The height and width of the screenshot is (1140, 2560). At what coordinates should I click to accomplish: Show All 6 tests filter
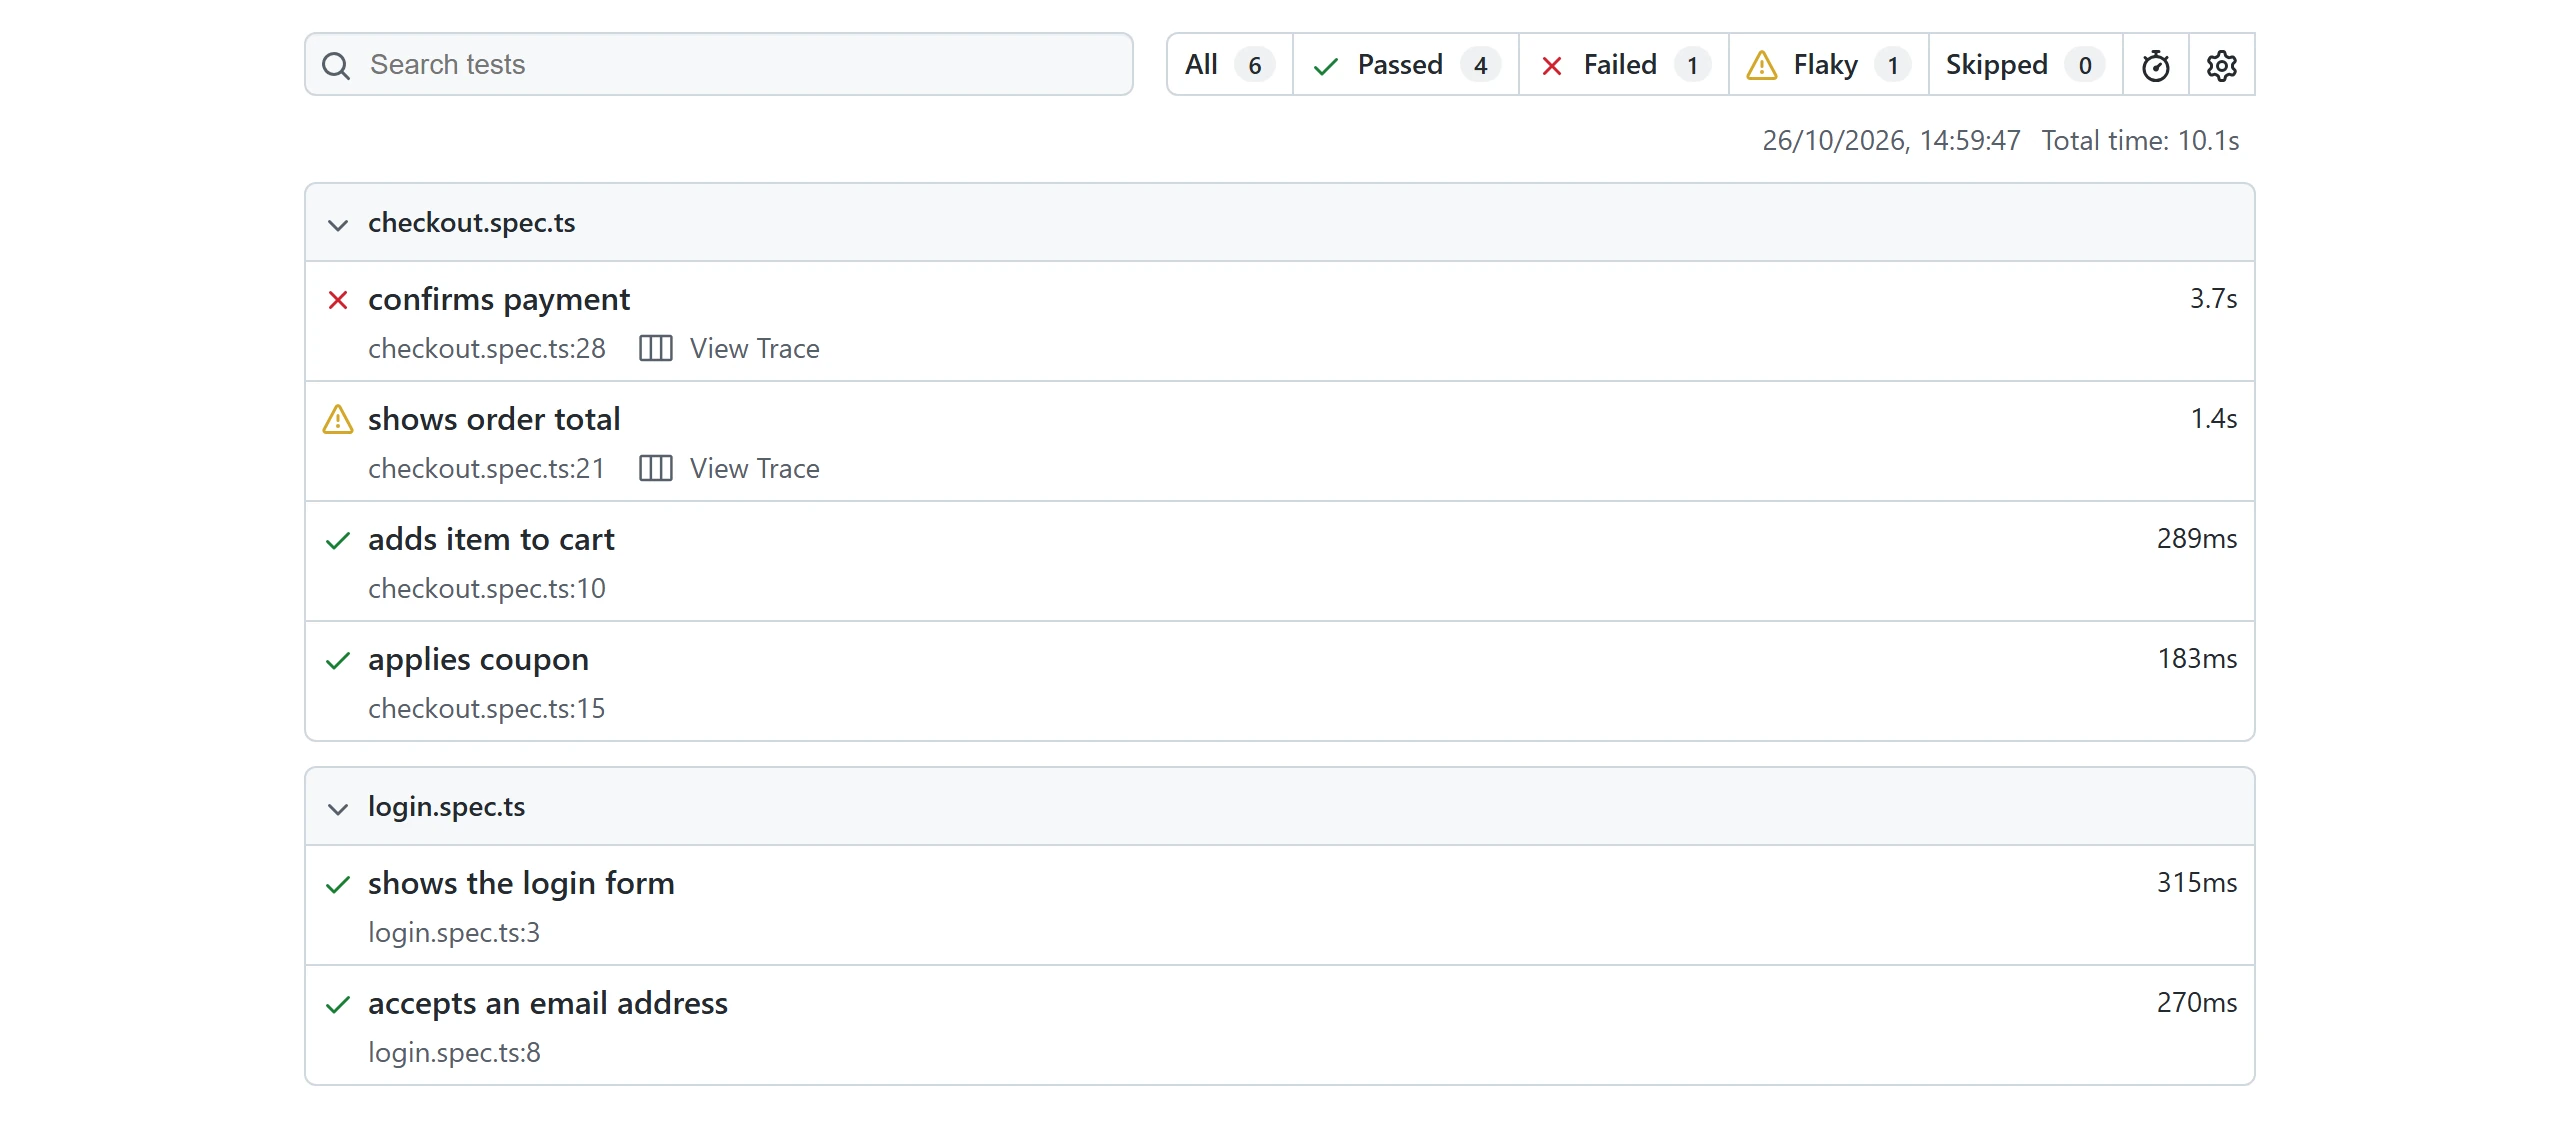(1229, 65)
